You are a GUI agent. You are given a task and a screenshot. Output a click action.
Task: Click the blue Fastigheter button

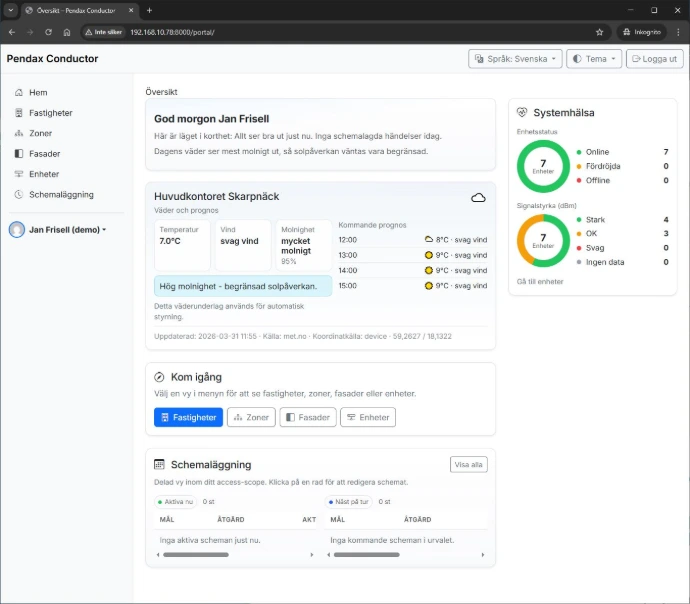tap(188, 417)
